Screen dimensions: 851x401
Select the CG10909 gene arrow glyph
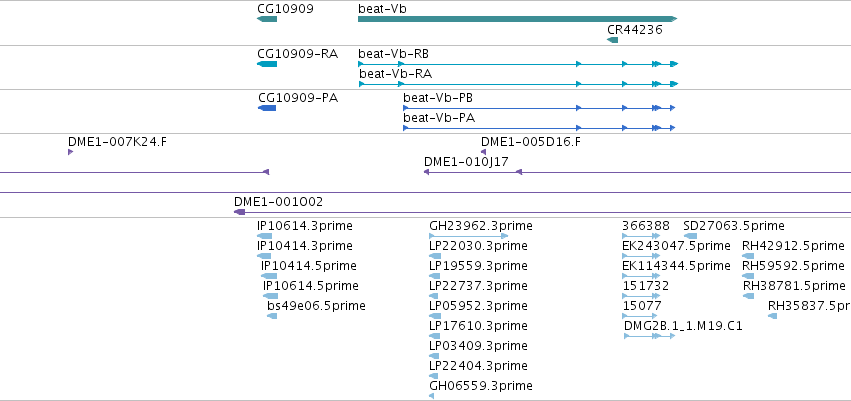[x=267, y=19]
